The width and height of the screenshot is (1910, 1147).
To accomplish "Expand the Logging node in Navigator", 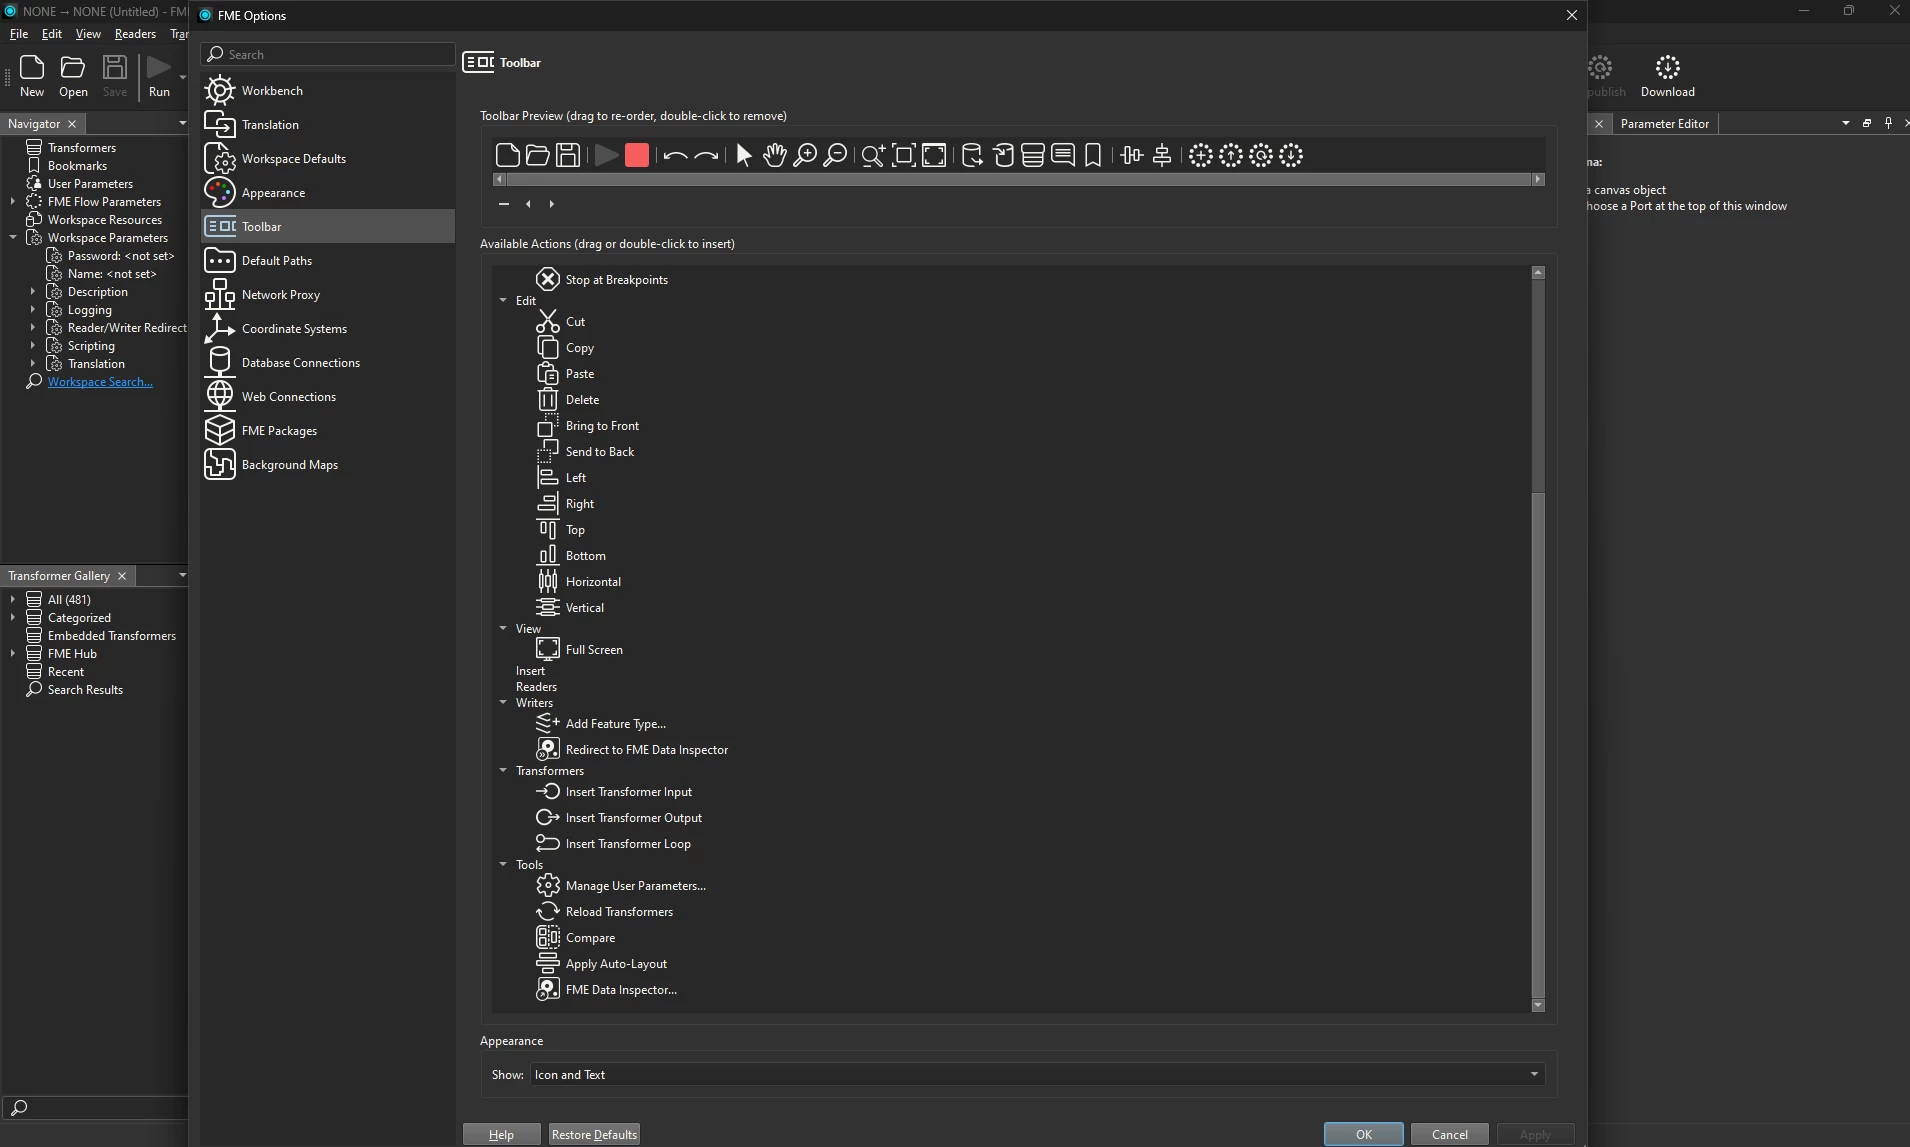I will click(32, 310).
